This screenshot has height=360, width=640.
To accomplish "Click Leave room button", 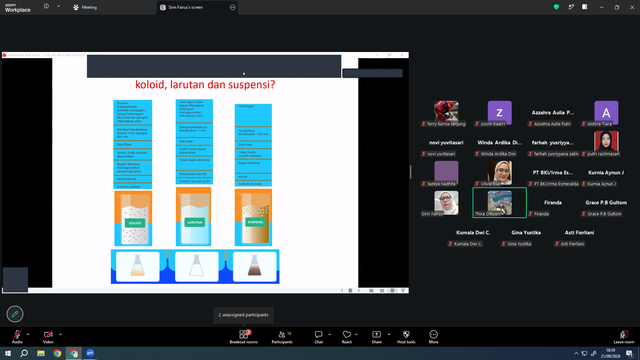I will click(624, 337).
